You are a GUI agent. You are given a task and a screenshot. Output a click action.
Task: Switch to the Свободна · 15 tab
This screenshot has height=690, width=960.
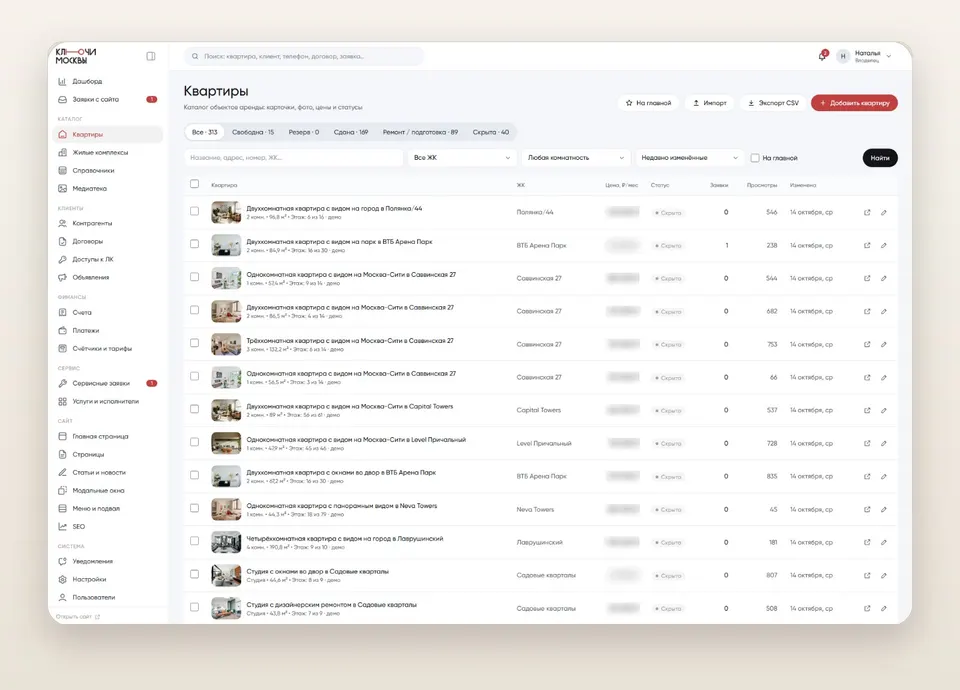point(253,132)
